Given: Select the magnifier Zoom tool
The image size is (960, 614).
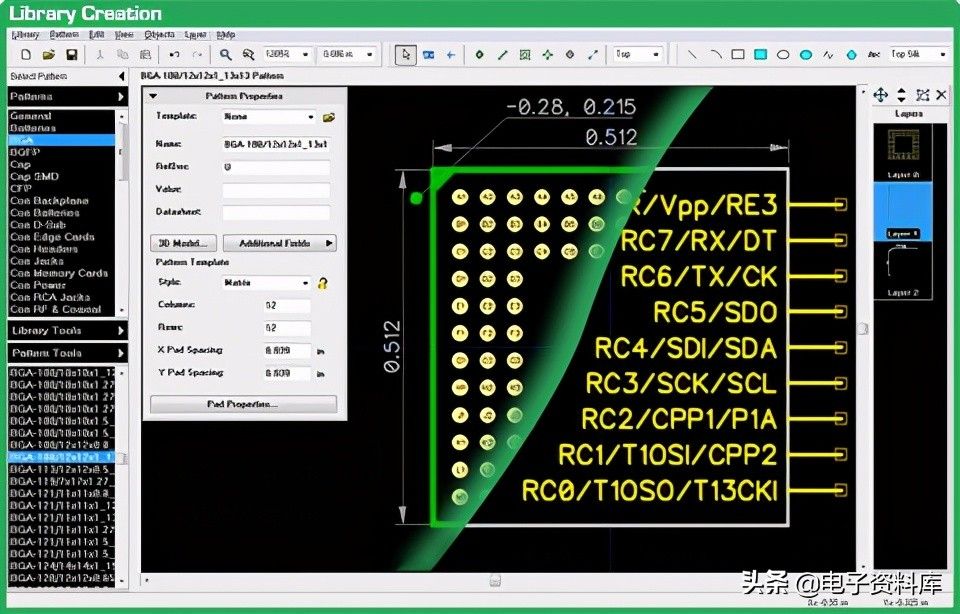Looking at the screenshot, I should pos(226,55).
